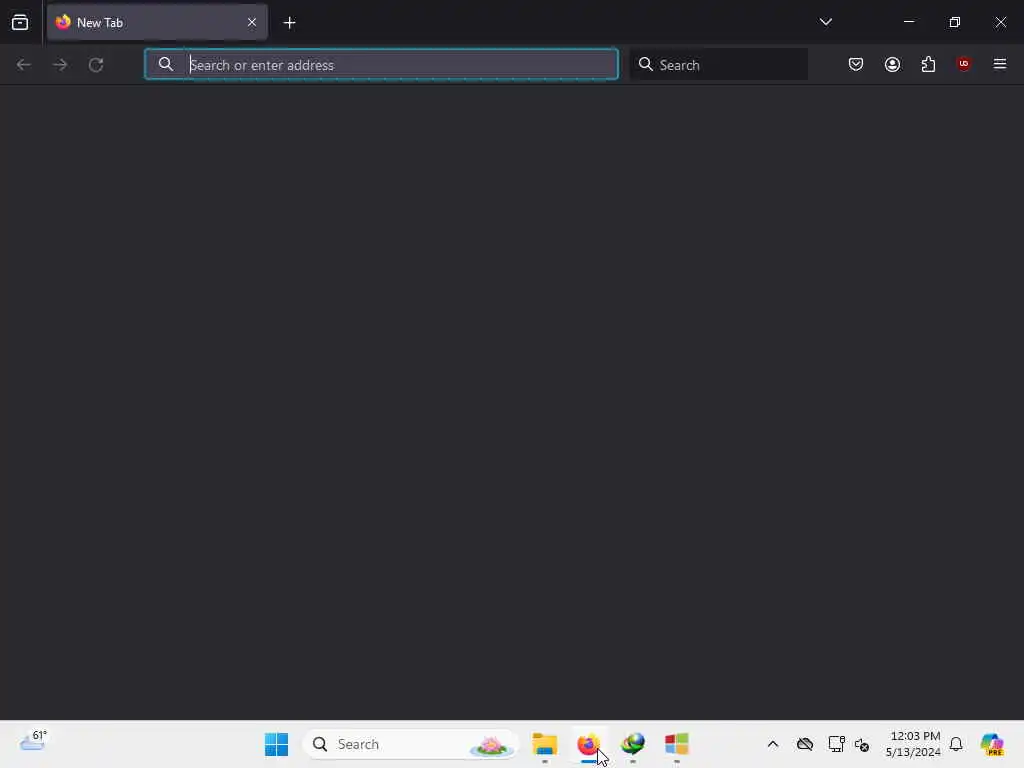
Task: Minimize the Firefox window
Action: [908, 22]
